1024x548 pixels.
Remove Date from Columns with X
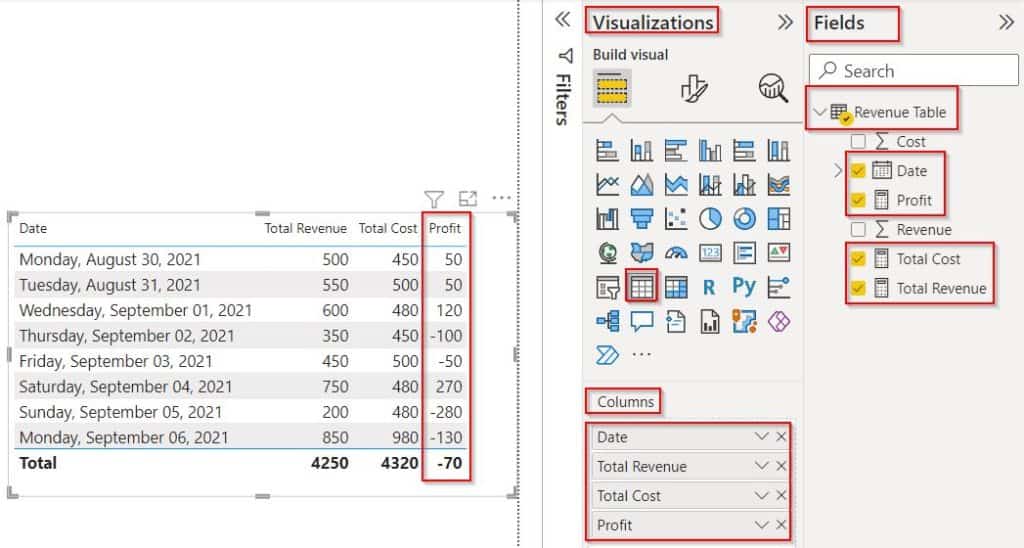coord(781,436)
